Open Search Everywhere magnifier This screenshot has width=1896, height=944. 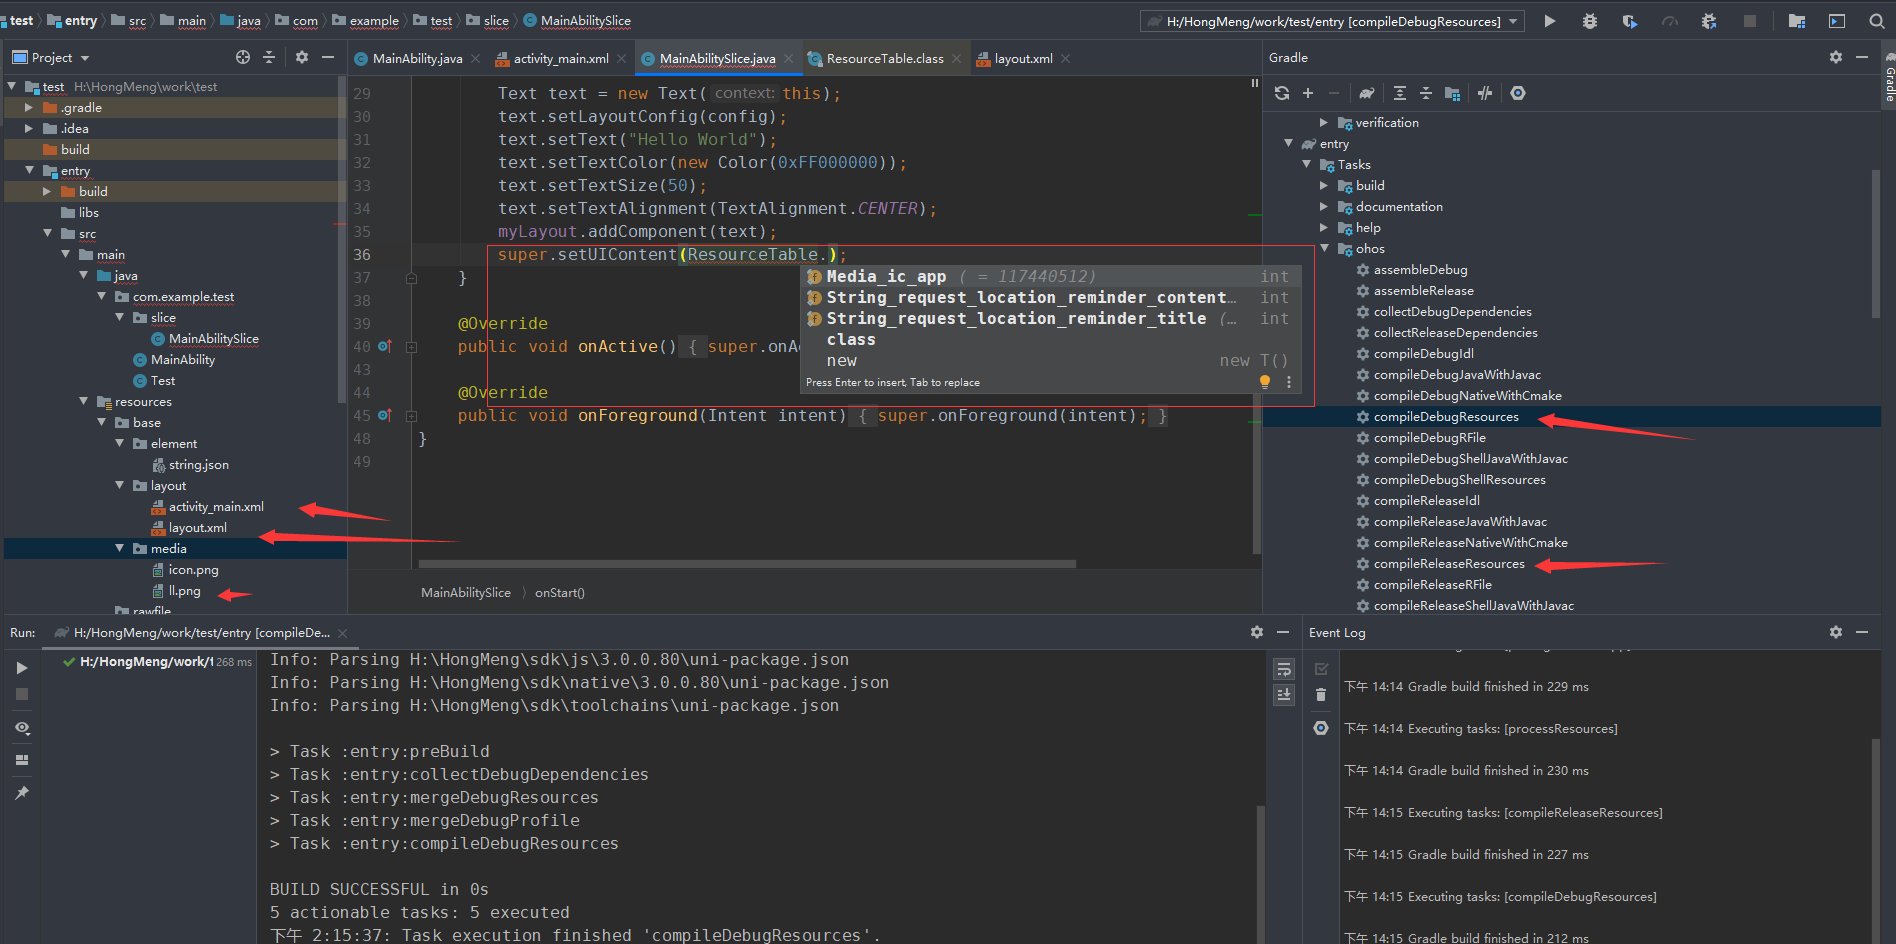[1877, 21]
